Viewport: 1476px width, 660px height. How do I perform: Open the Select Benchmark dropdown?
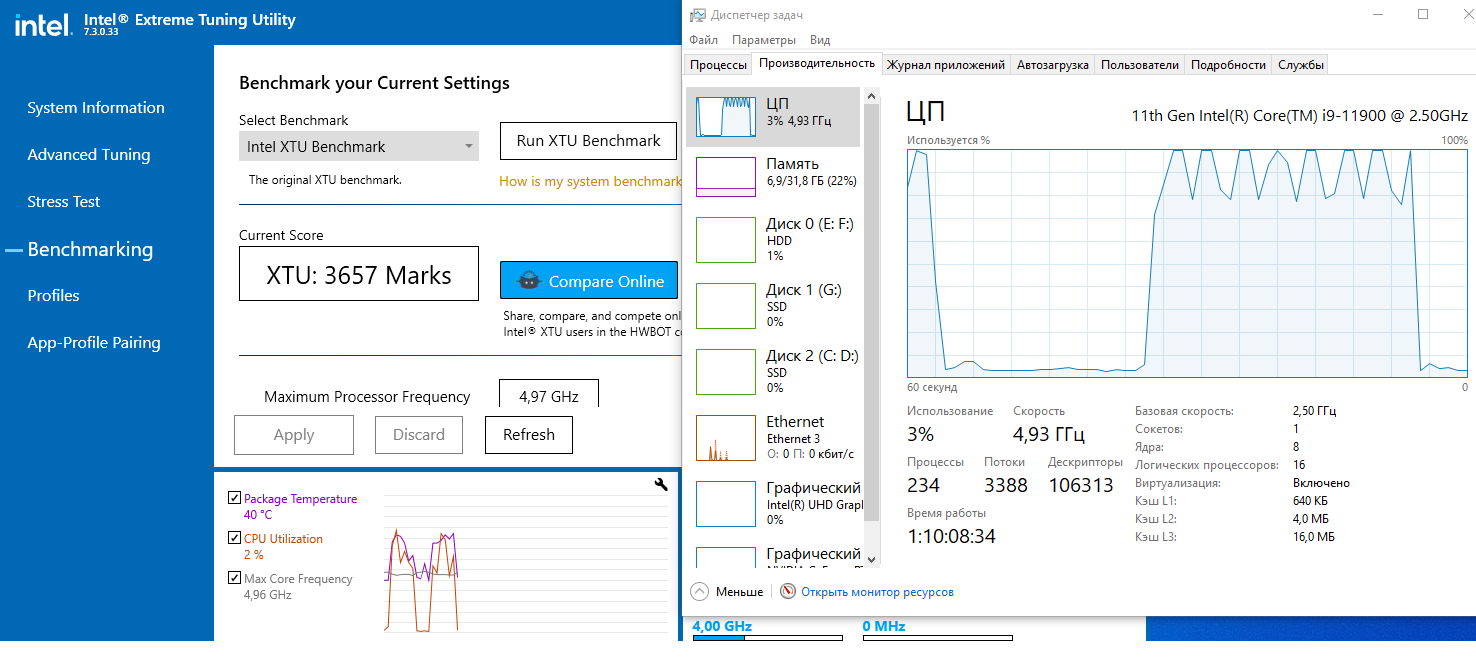pos(359,147)
